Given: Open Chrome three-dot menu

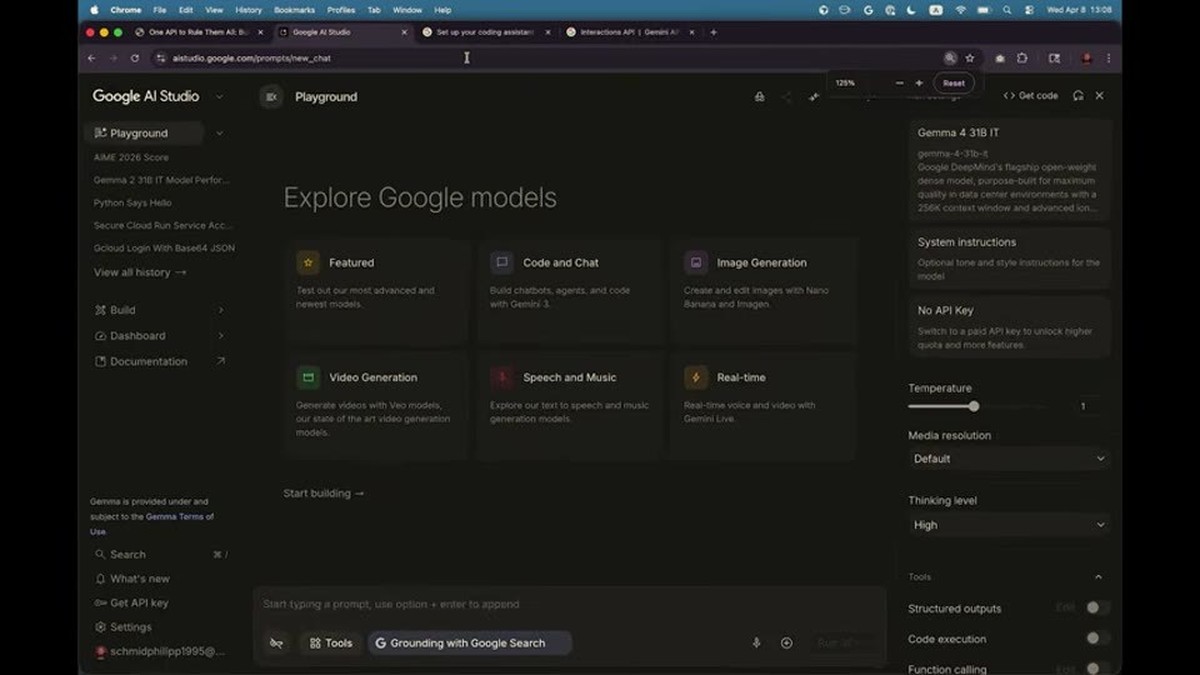Looking at the screenshot, I should [x=1108, y=58].
